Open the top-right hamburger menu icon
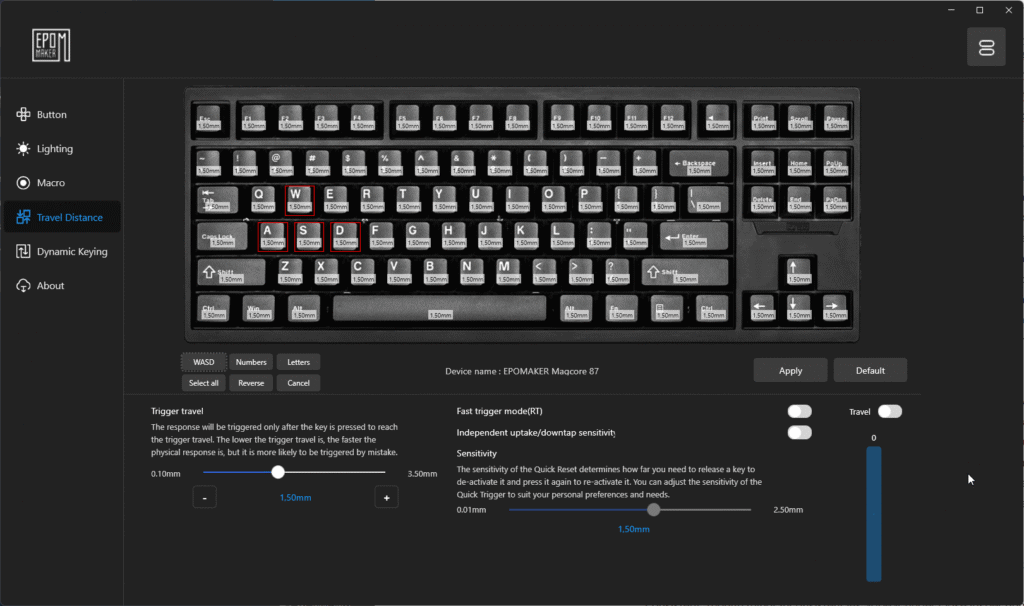Screen dimensions: 1024x606 (986, 47)
